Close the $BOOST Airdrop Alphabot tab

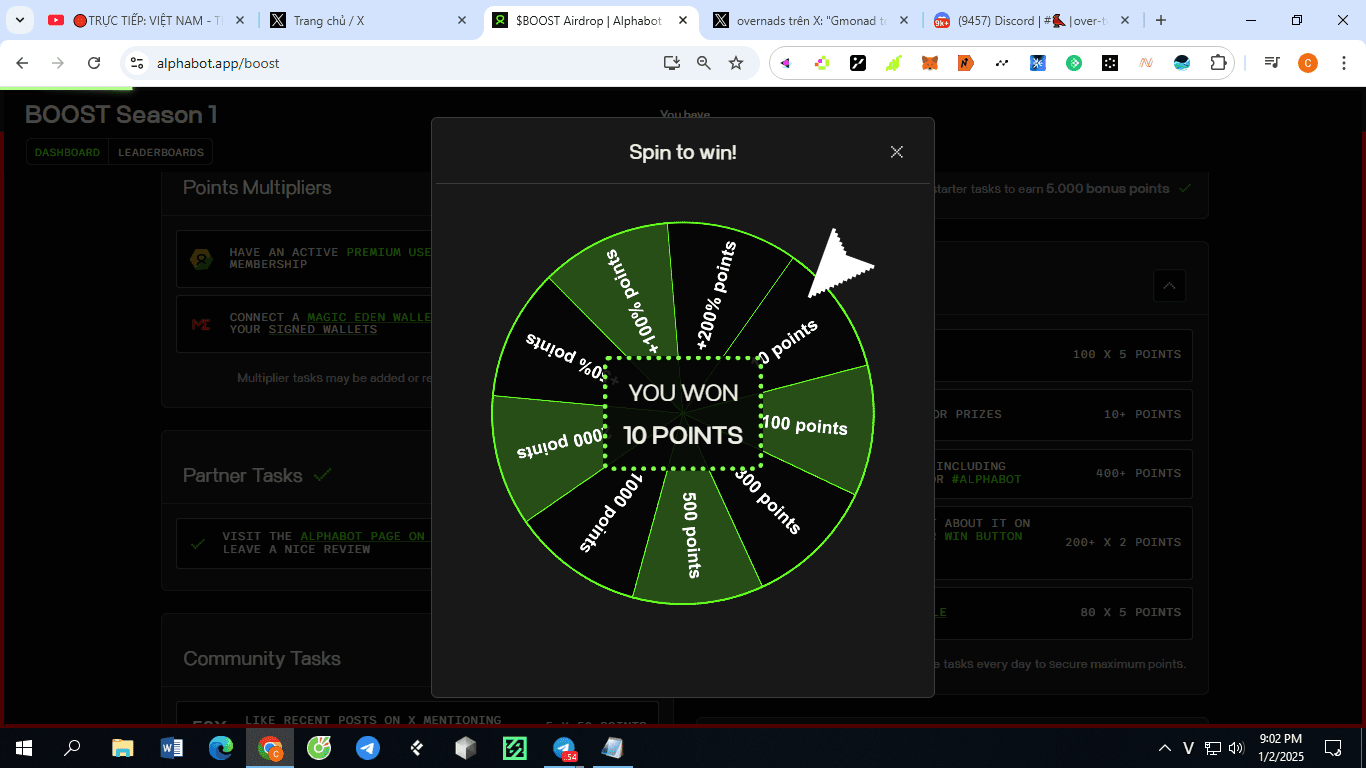pos(682,20)
